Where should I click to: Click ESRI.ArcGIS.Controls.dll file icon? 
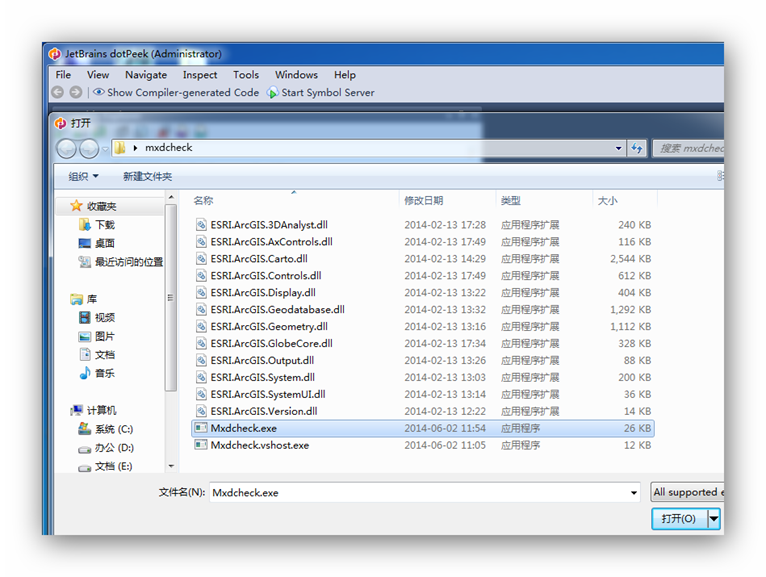point(201,276)
